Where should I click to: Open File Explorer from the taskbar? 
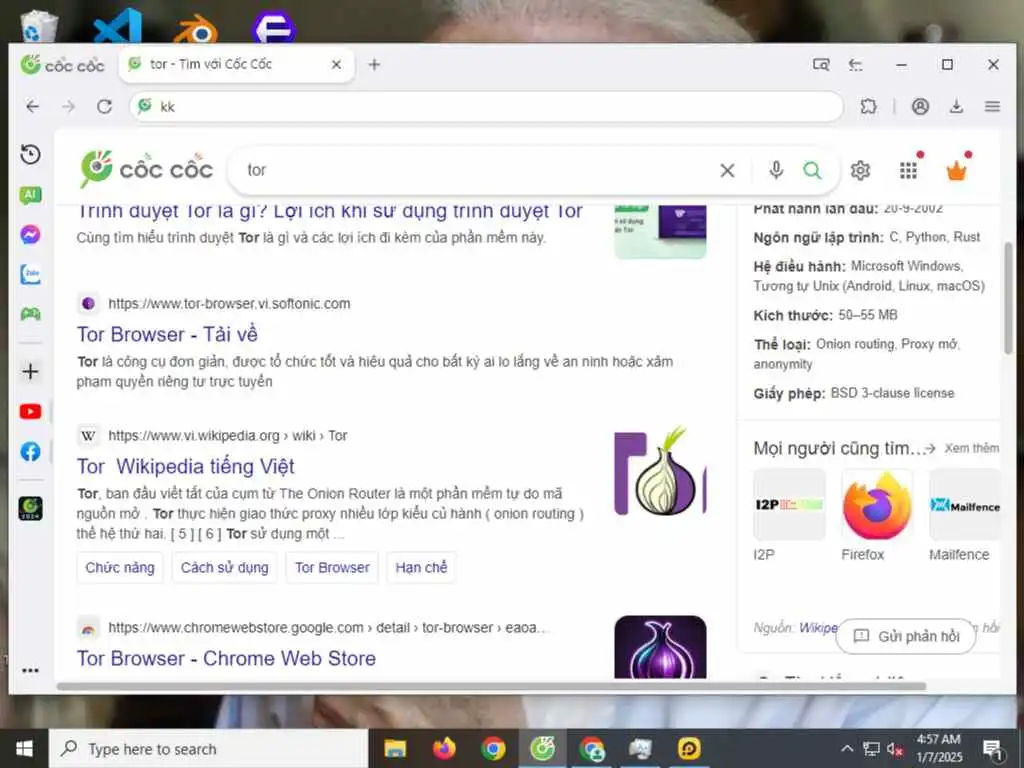click(x=394, y=748)
